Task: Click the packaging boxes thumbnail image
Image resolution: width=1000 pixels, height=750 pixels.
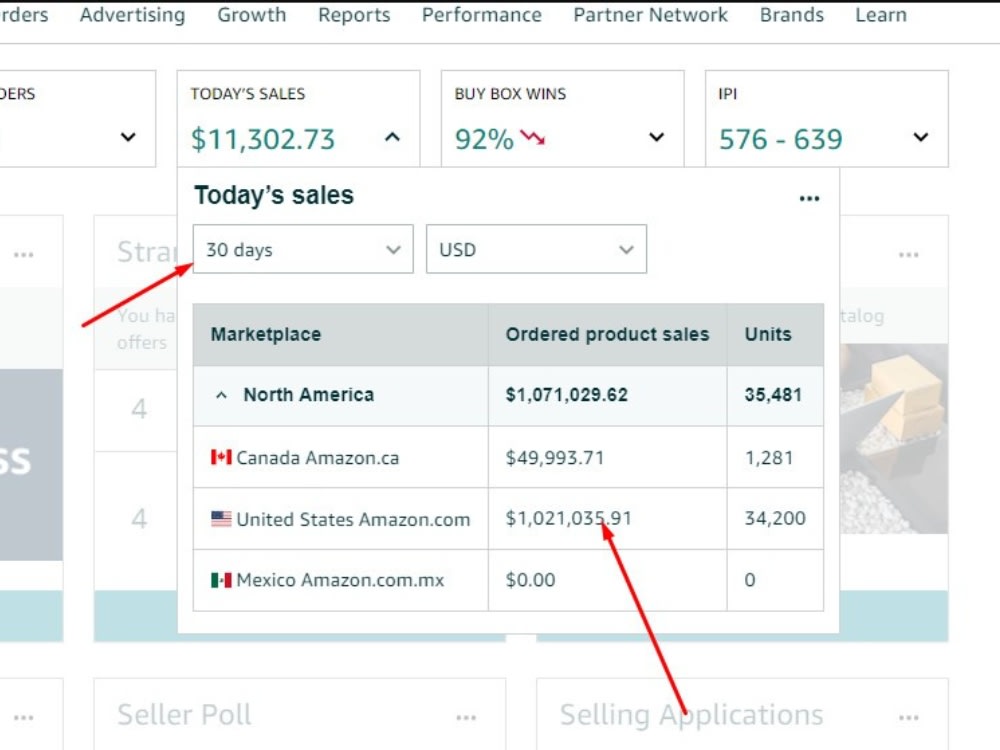Action: tap(893, 439)
